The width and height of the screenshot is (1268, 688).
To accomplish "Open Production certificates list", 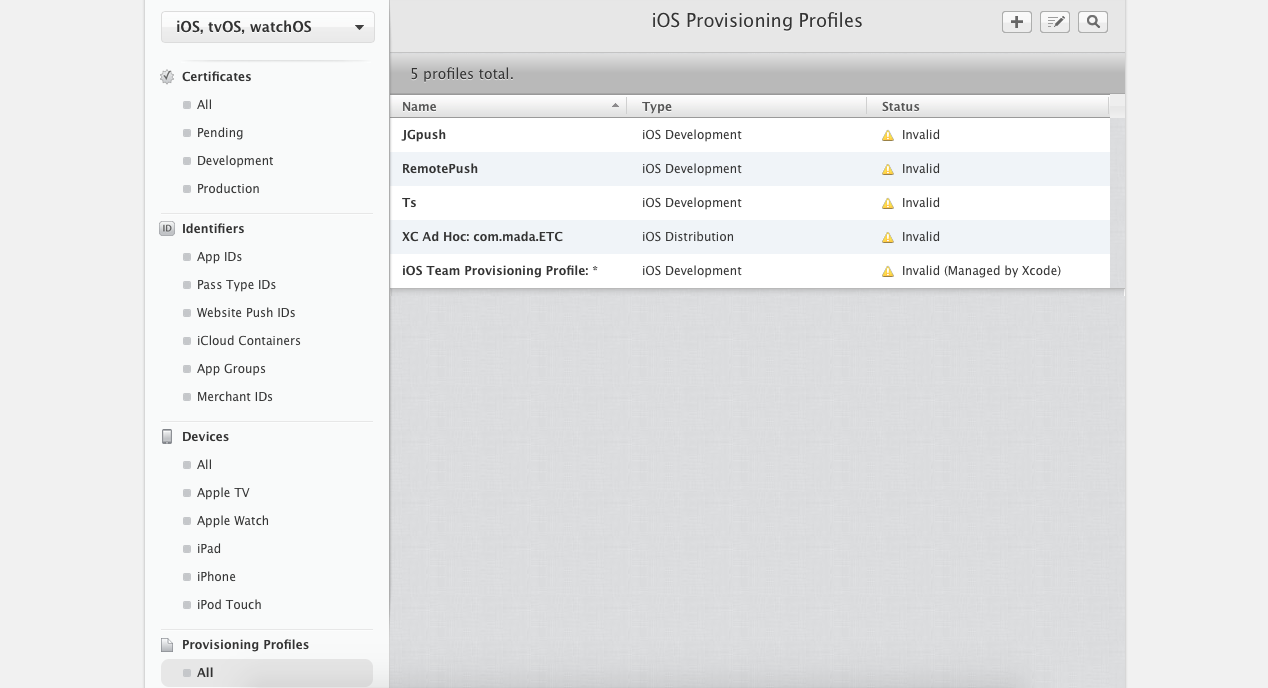I will click(228, 189).
